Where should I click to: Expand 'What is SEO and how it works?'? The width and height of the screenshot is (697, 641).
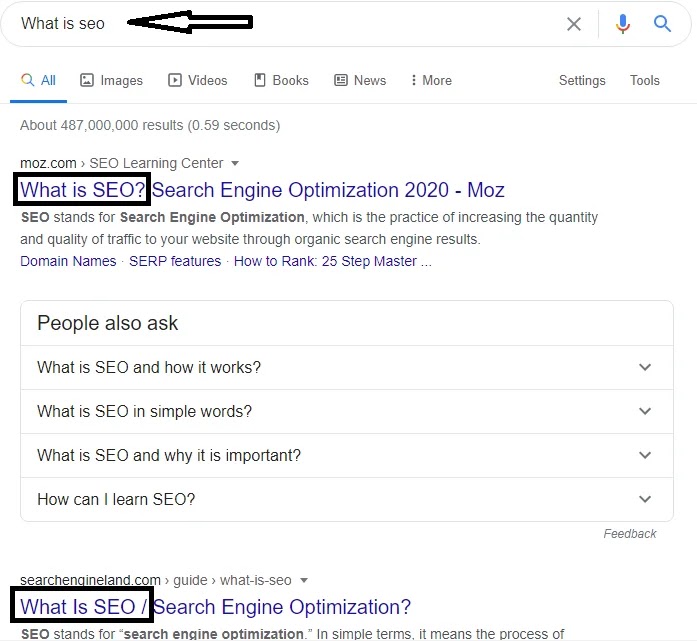click(x=347, y=368)
